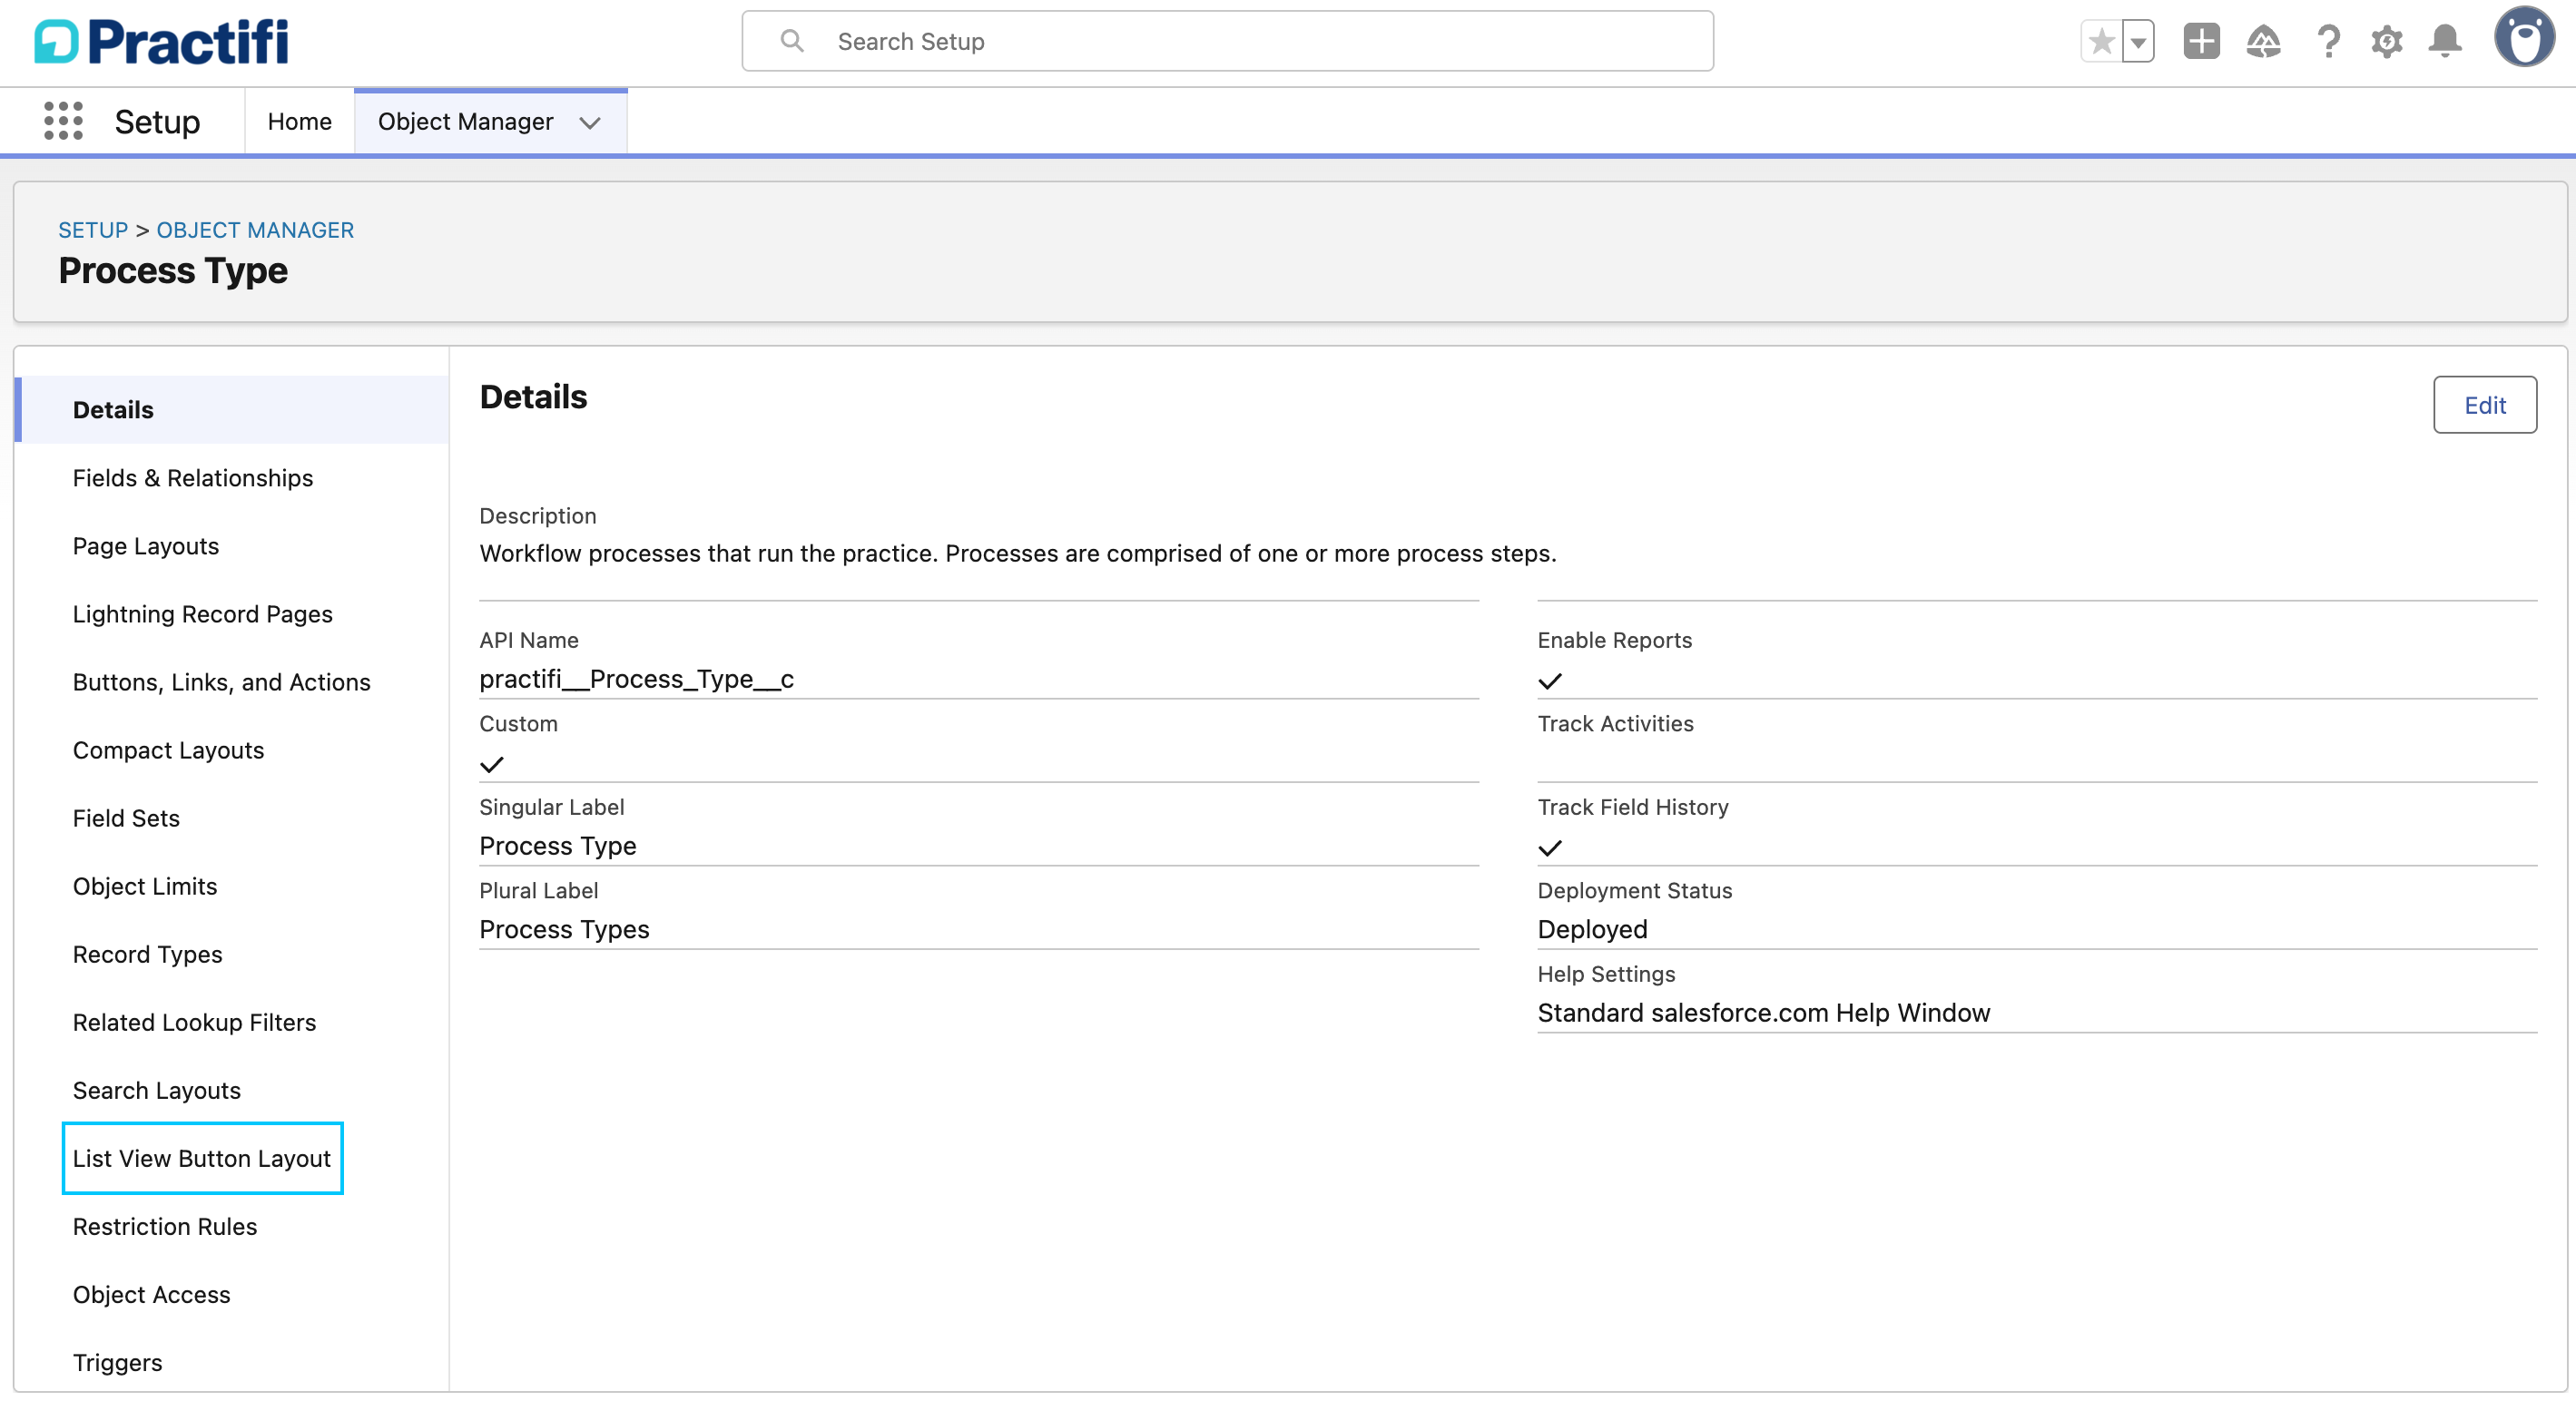
Task: Expand the Object Manager tab chevron
Action: (590, 122)
